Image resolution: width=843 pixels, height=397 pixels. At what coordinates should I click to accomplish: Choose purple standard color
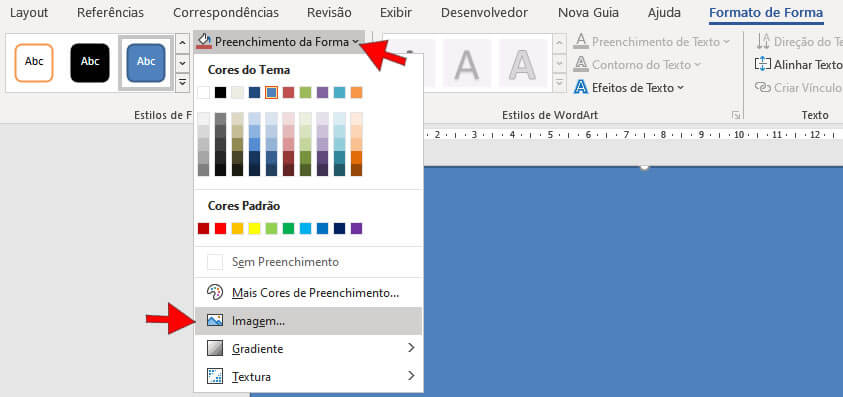(356, 228)
